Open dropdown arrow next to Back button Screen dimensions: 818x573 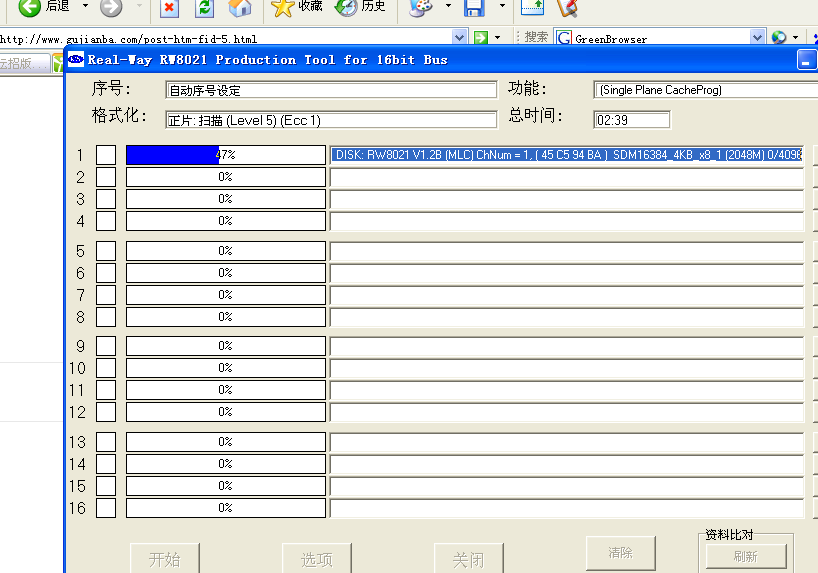point(86,6)
